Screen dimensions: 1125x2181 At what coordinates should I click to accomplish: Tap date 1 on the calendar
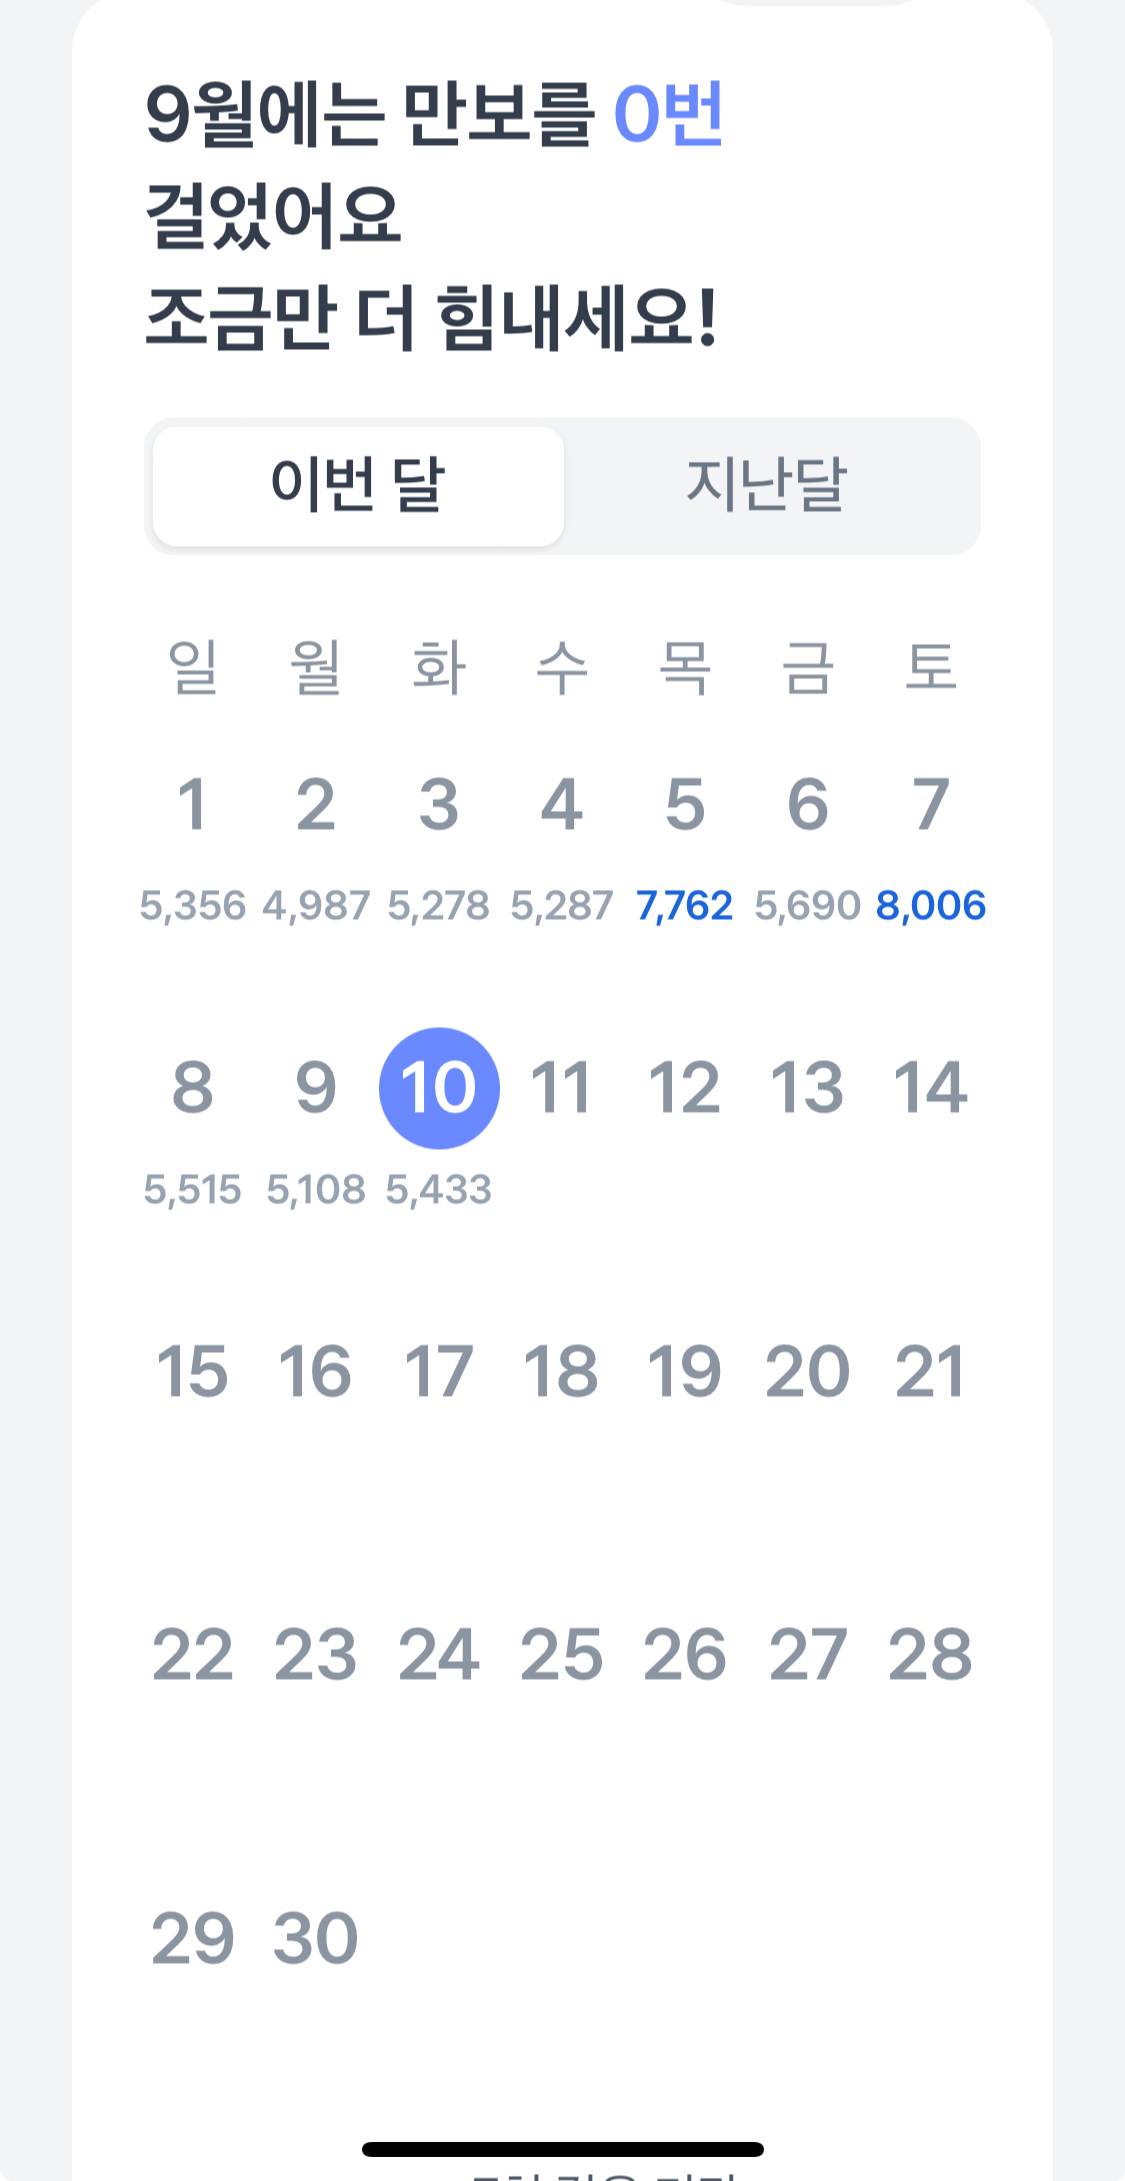[192, 805]
